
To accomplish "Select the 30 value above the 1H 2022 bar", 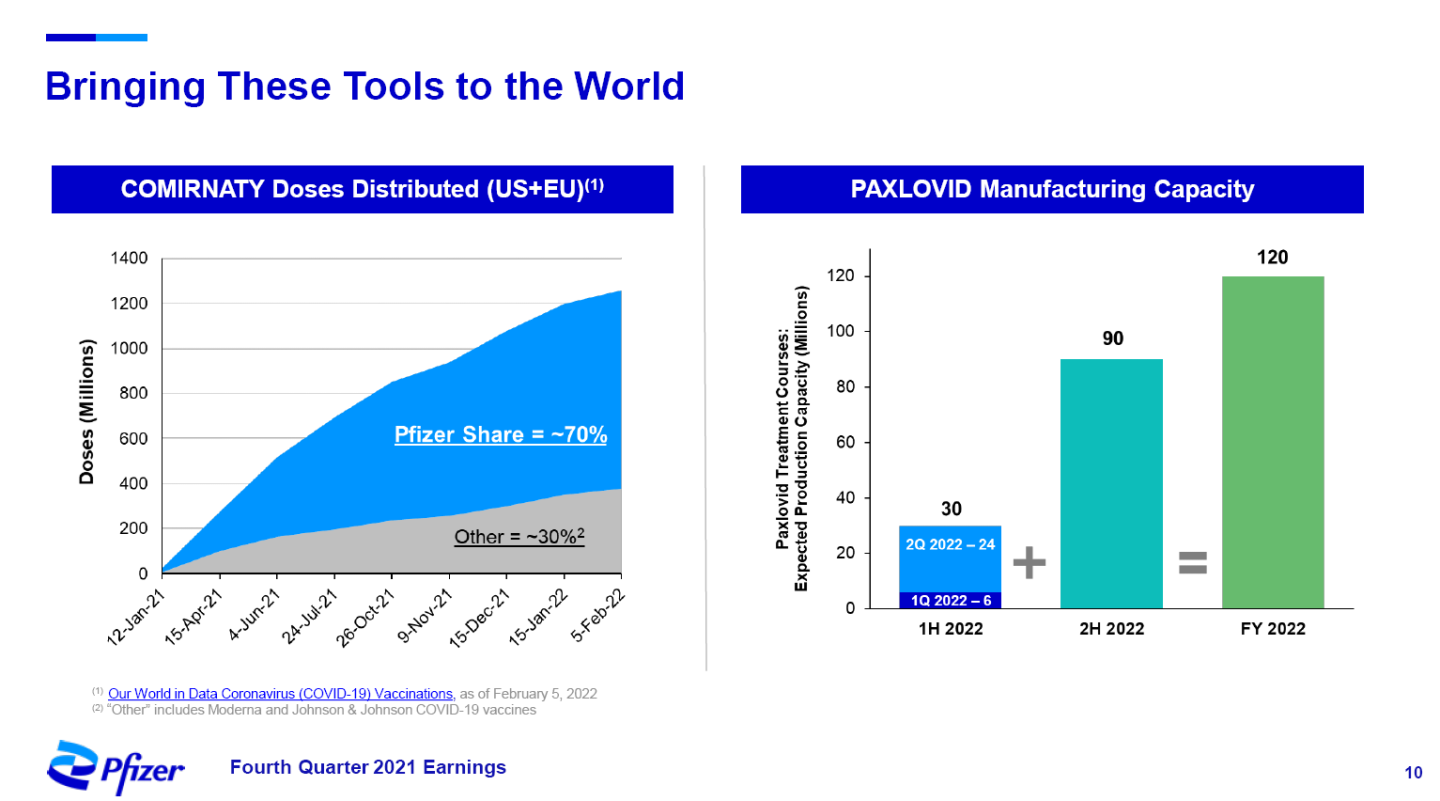I will [950, 509].
